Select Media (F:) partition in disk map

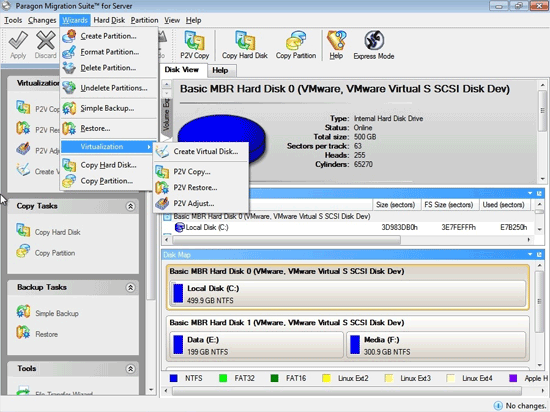pyautogui.click(x=436, y=345)
